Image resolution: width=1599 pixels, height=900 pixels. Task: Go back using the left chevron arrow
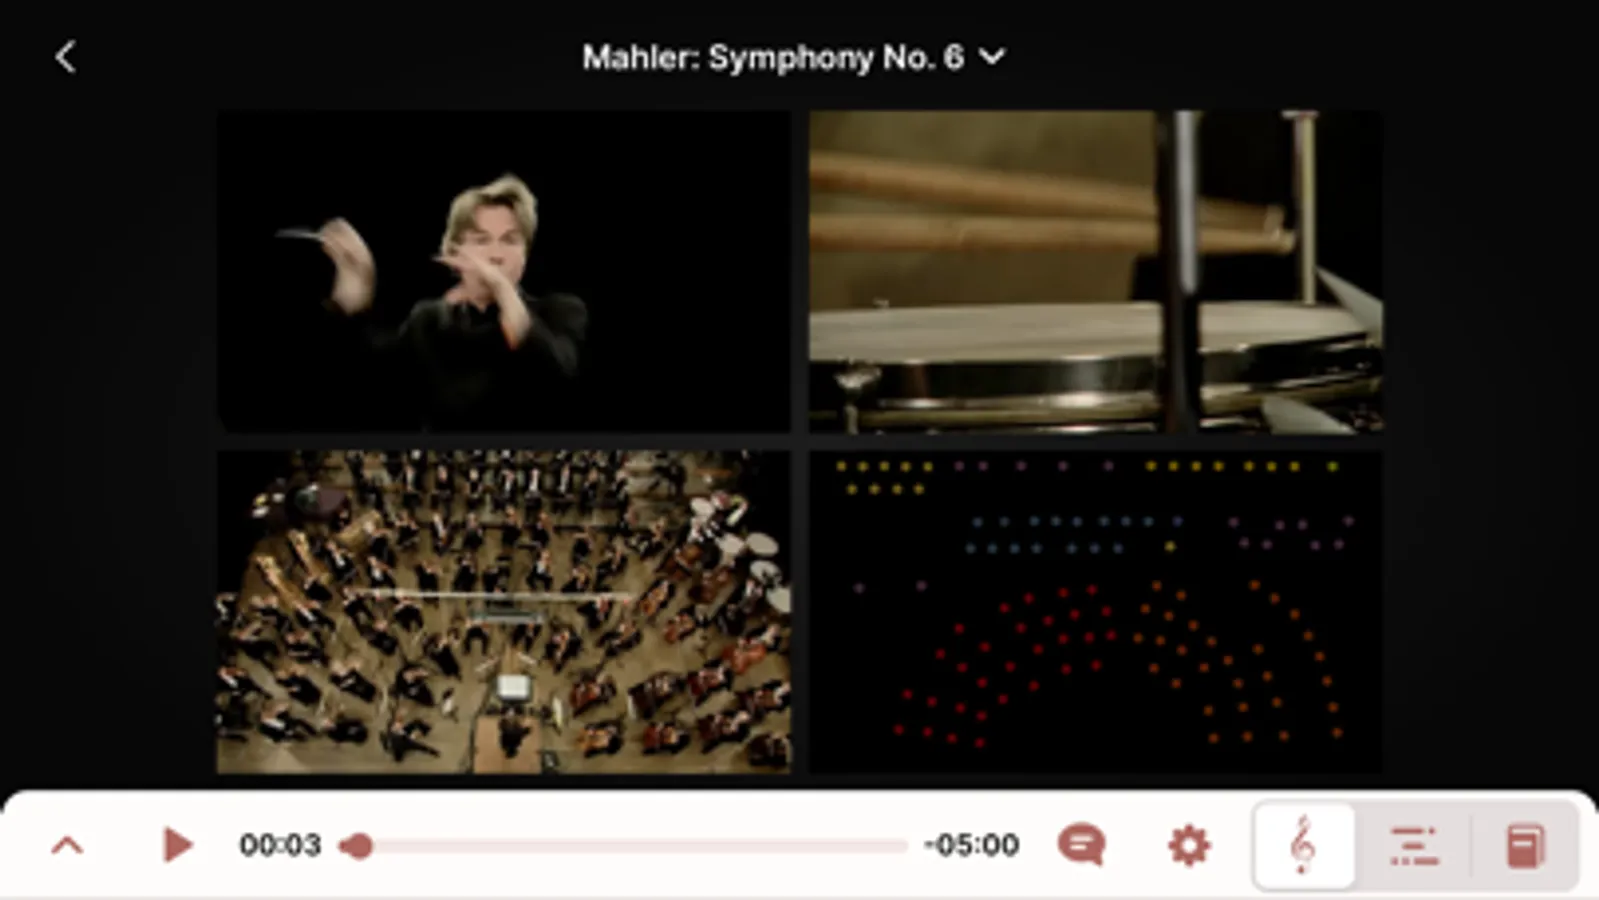[65, 57]
